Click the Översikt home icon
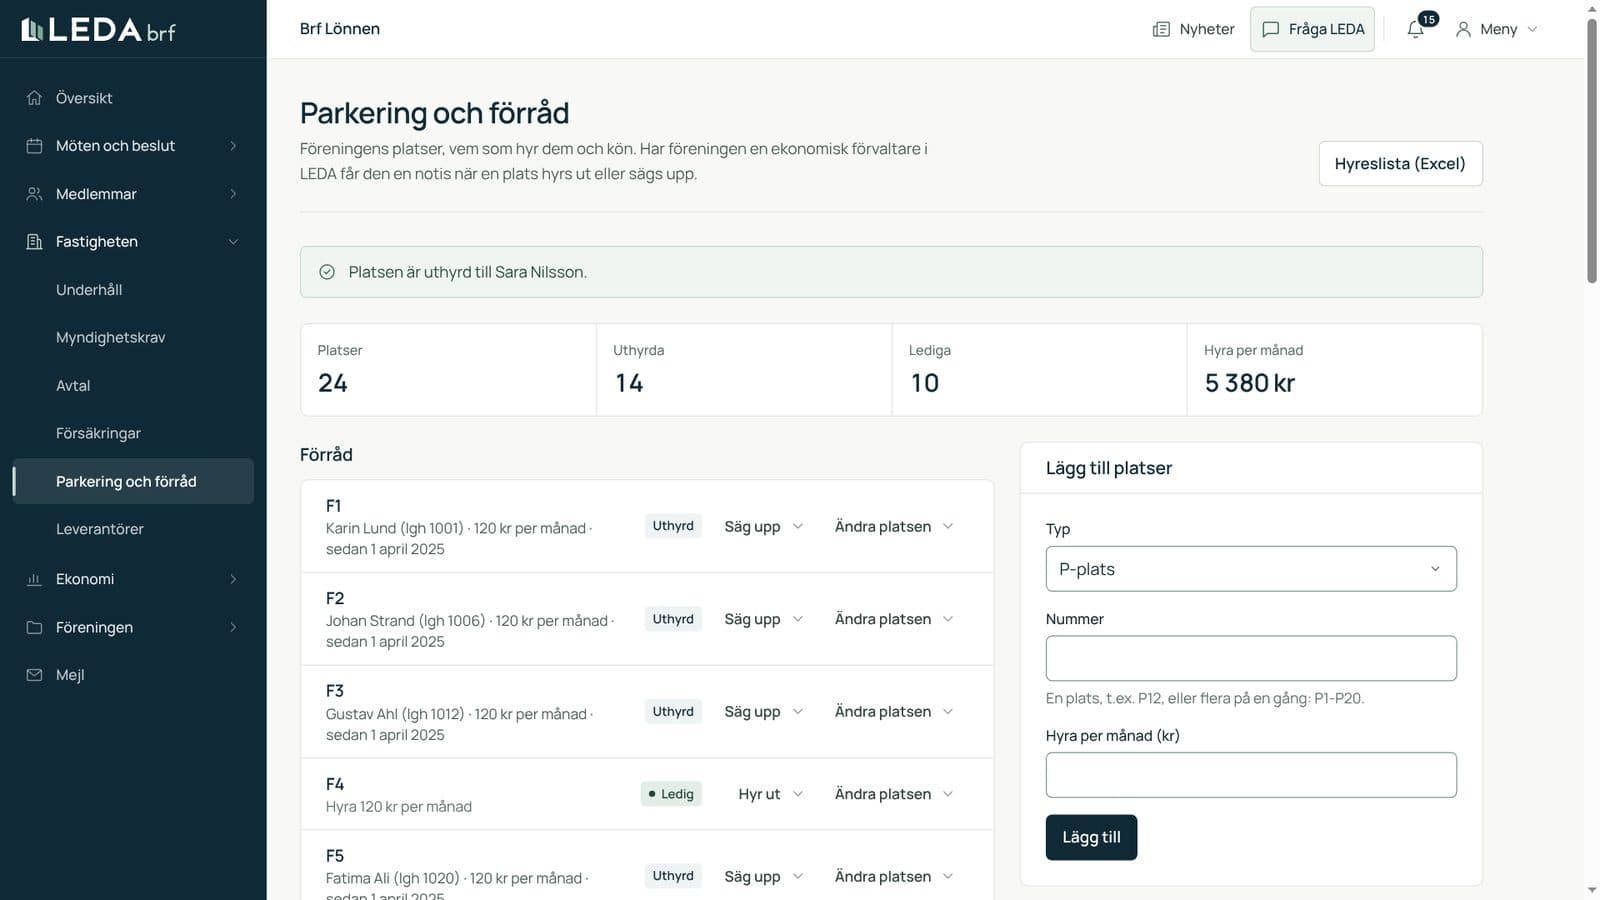The image size is (1600, 900). tap(34, 98)
